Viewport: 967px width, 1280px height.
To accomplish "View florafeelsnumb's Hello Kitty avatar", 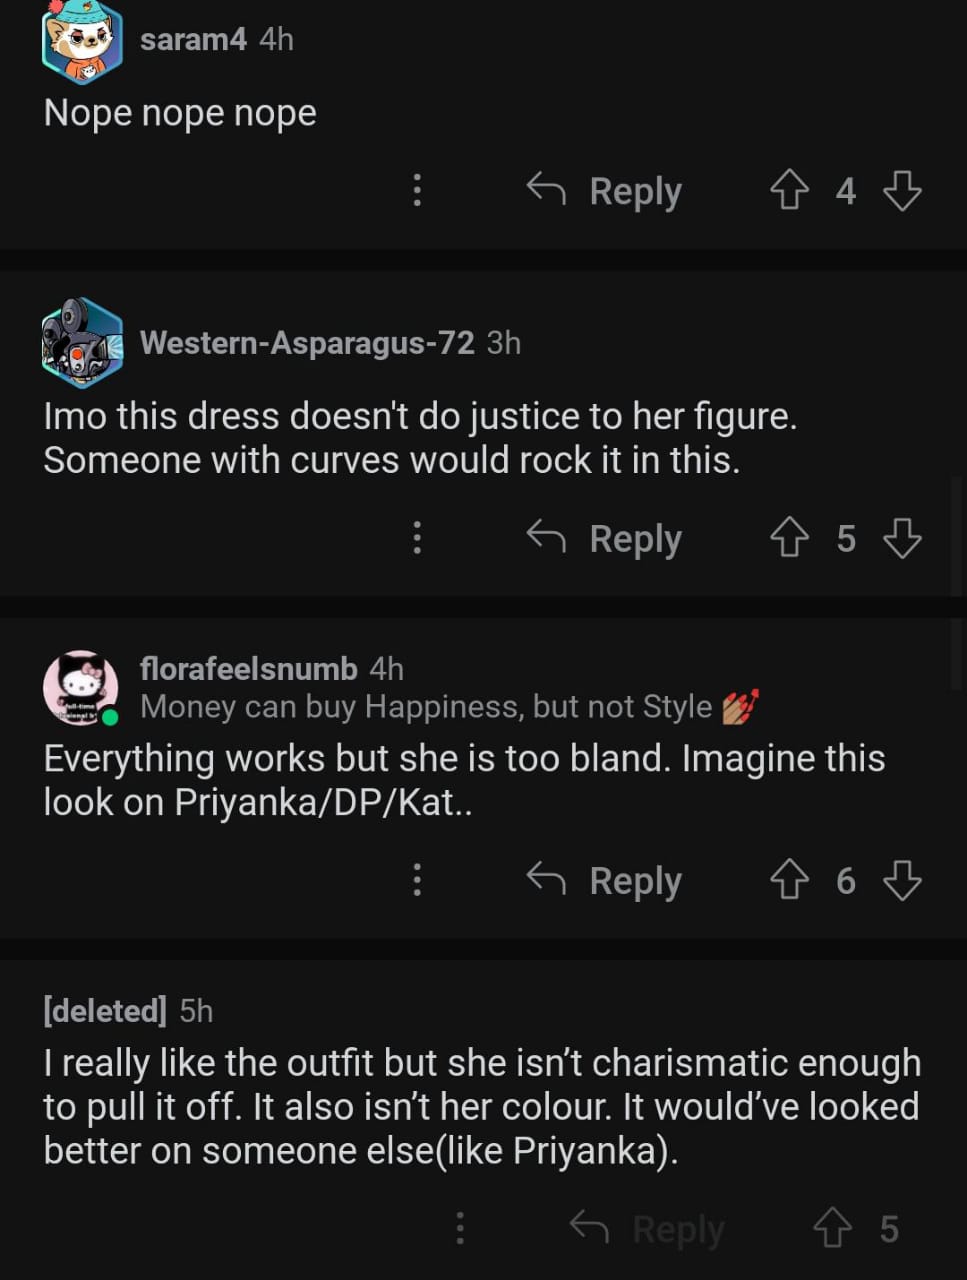I will (80, 687).
